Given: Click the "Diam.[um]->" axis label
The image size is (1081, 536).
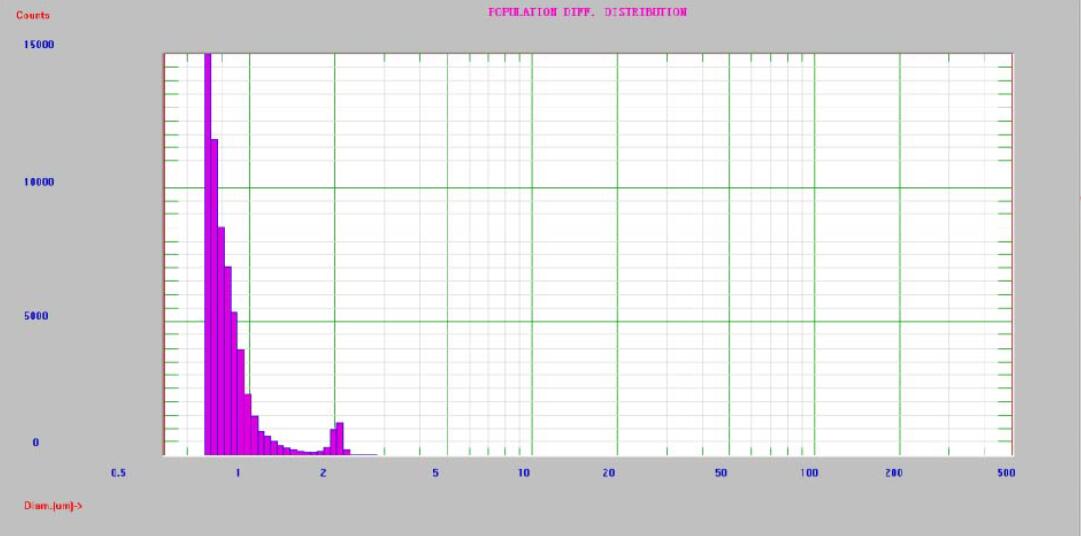Looking at the screenshot, I should click(x=53, y=506).
